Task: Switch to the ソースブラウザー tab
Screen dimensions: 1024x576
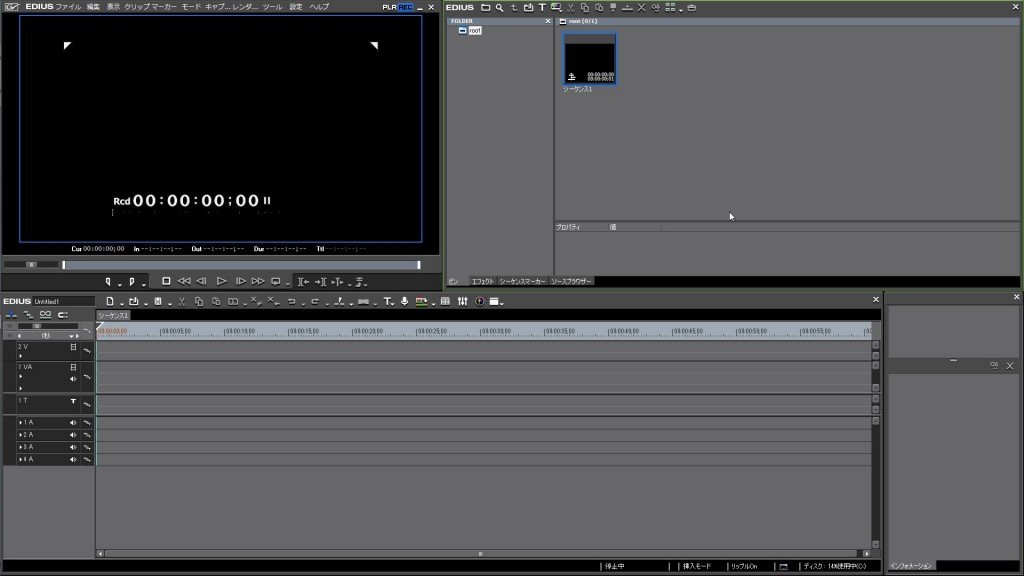Action: (571, 281)
